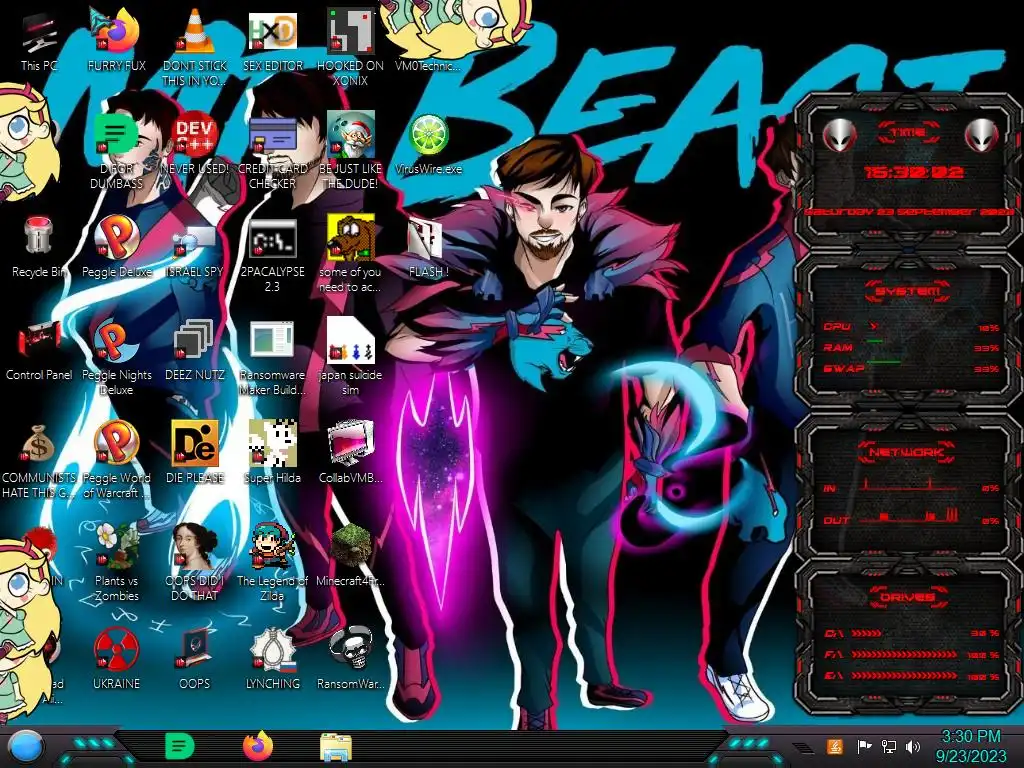Open the OOPS desktop shortcut

(195, 658)
